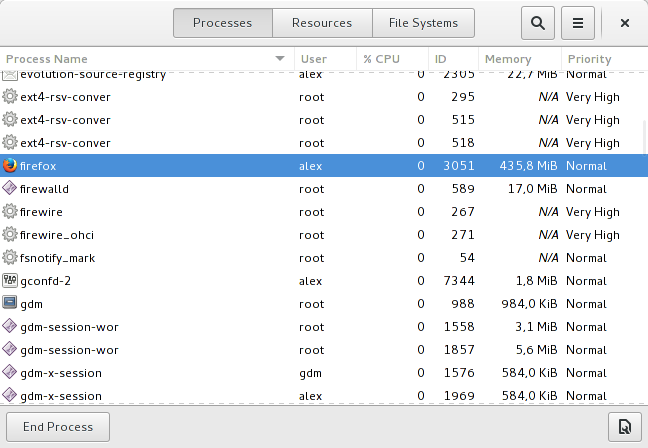Select the firewire_ohci process name
This screenshot has height=448, width=648.
[x=57, y=235]
